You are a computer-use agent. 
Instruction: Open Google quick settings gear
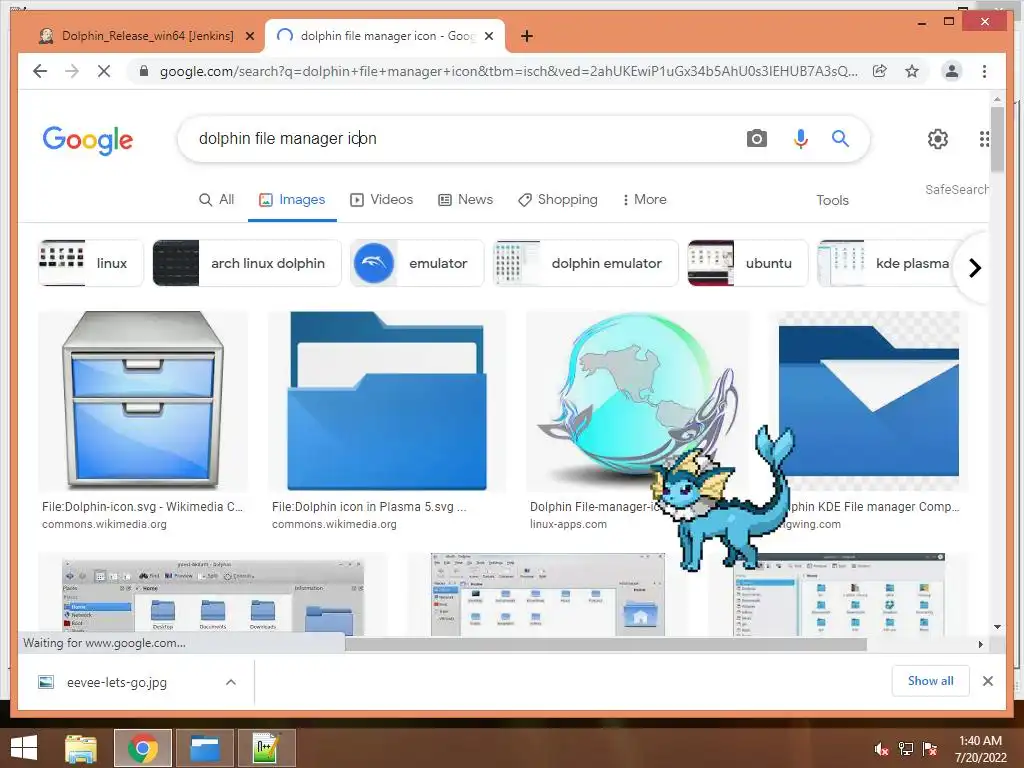[x=938, y=138]
